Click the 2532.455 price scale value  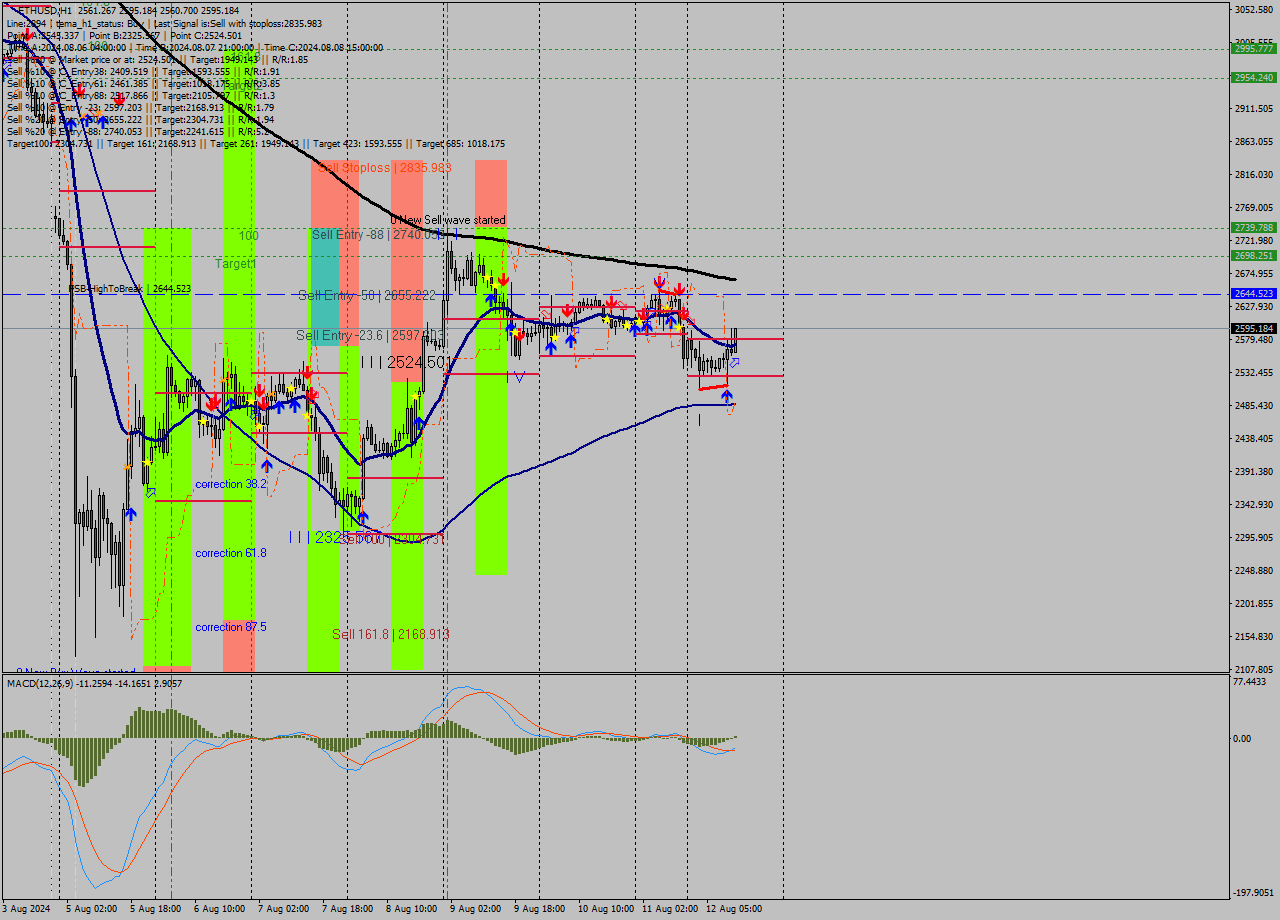pos(1254,373)
